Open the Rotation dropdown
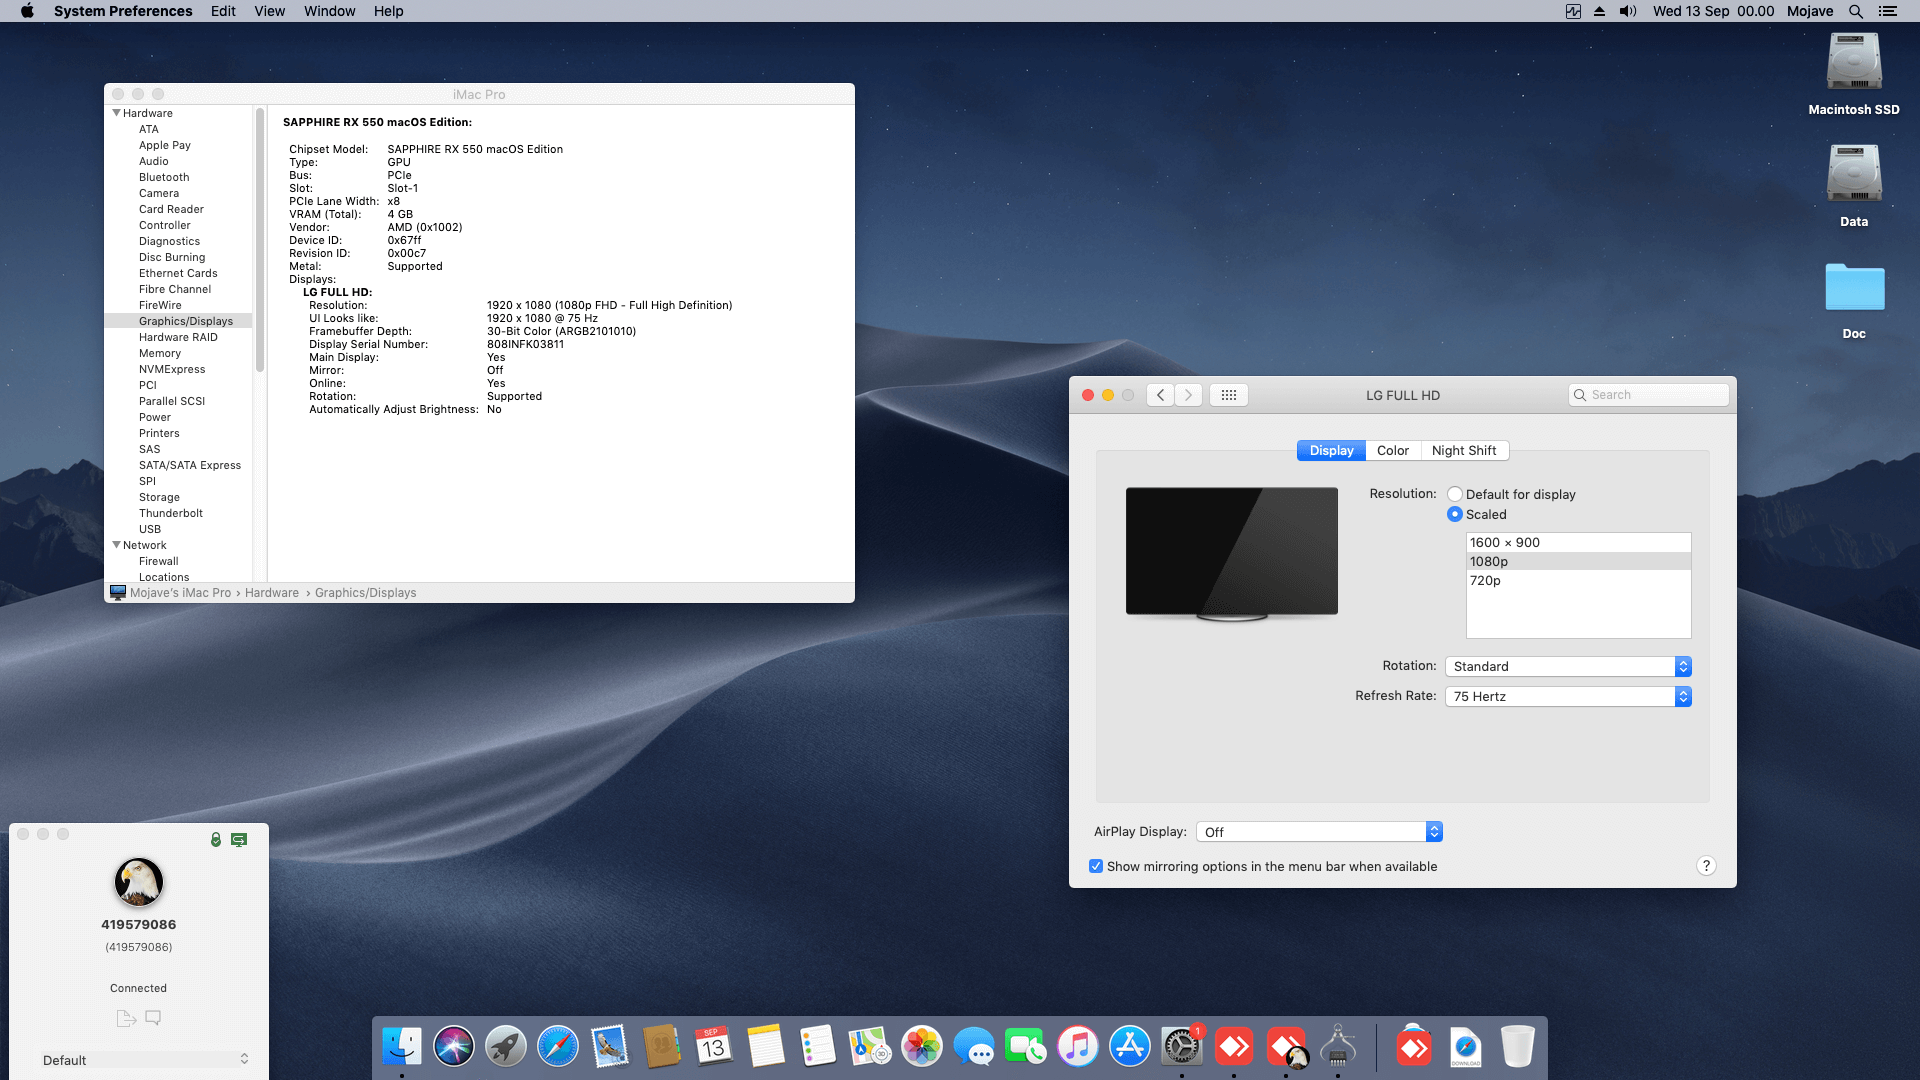Viewport: 1920px width, 1080px height. coord(1568,666)
